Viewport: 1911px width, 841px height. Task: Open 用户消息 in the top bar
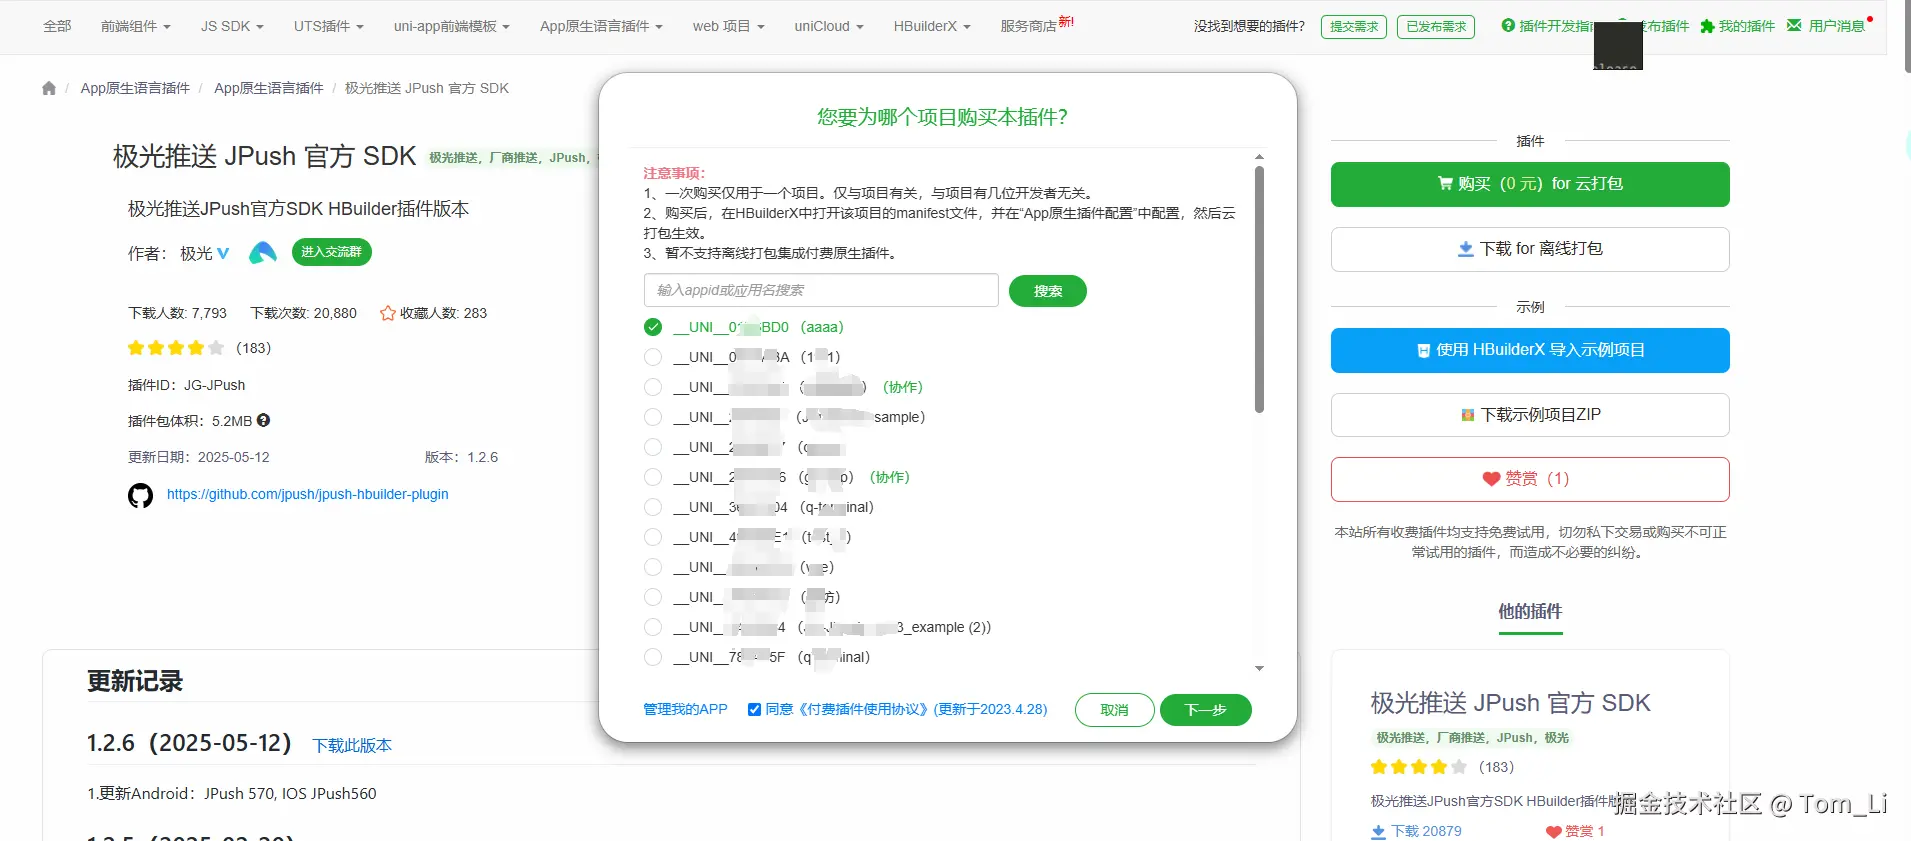pos(1837,26)
